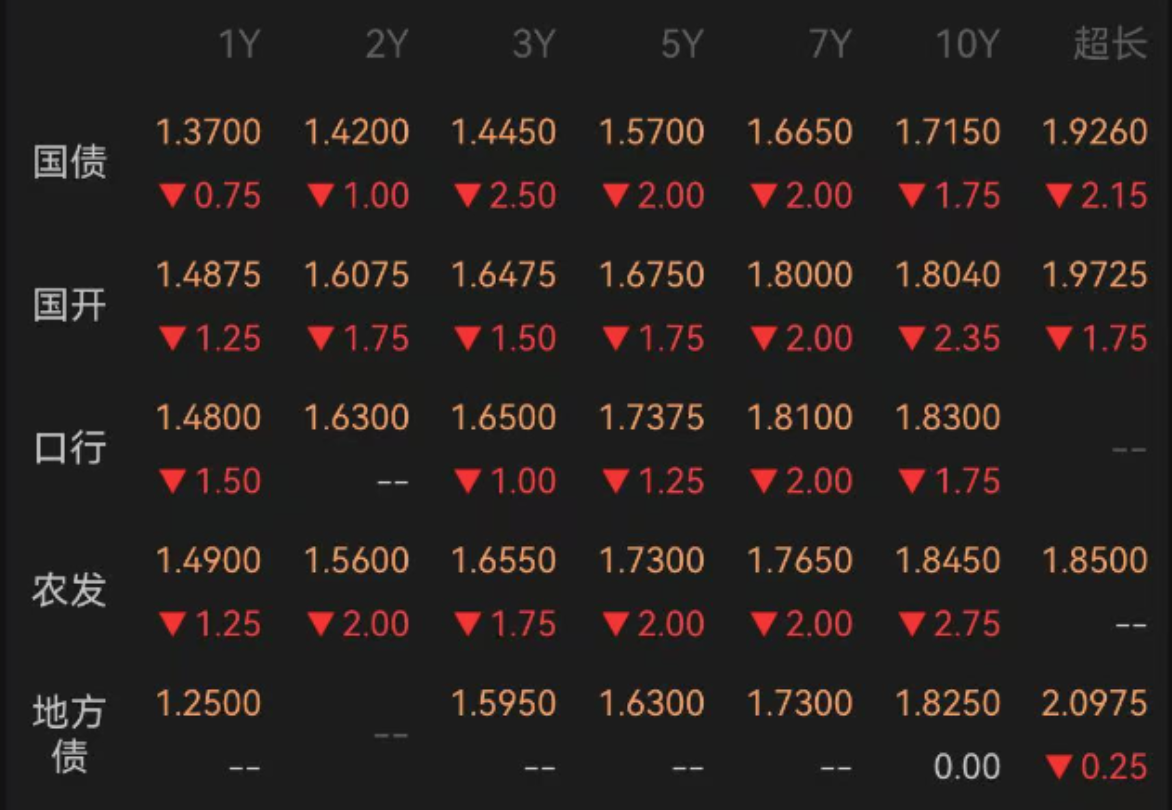This screenshot has width=1172, height=810.
Task: Open the 农发 bond row label
Action: click(x=70, y=590)
